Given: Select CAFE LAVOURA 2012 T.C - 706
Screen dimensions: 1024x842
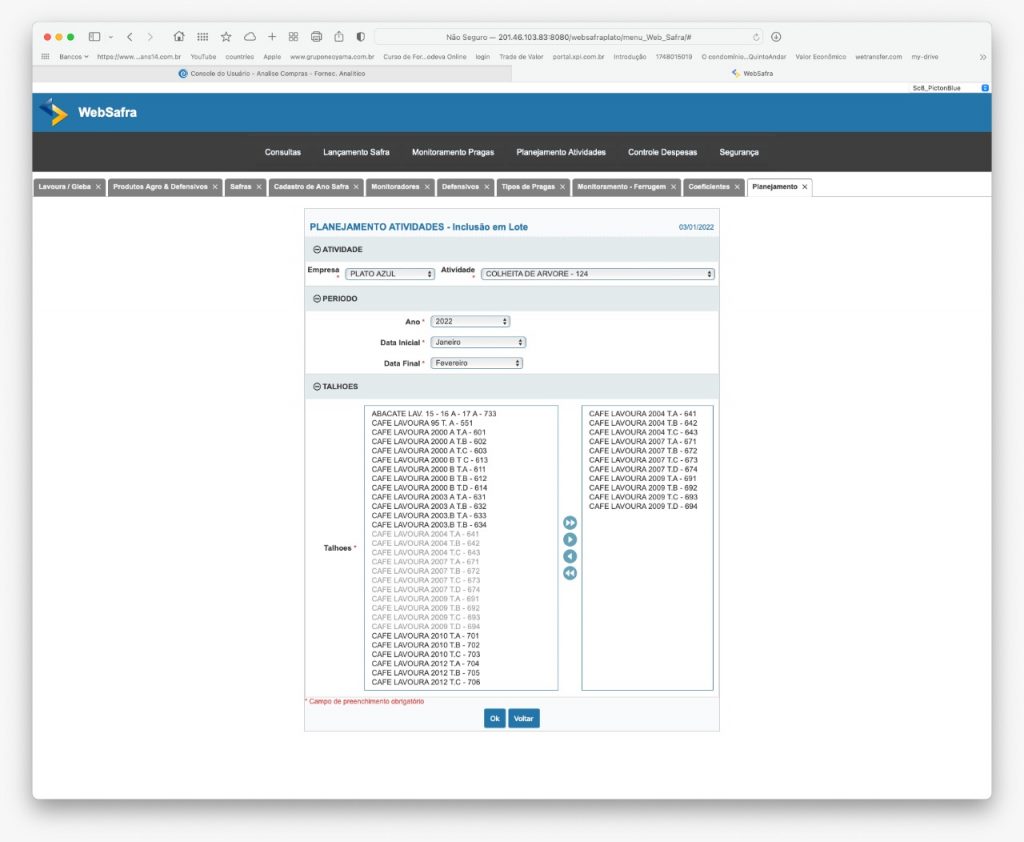Looking at the screenshot, I should tap(426, 682).
